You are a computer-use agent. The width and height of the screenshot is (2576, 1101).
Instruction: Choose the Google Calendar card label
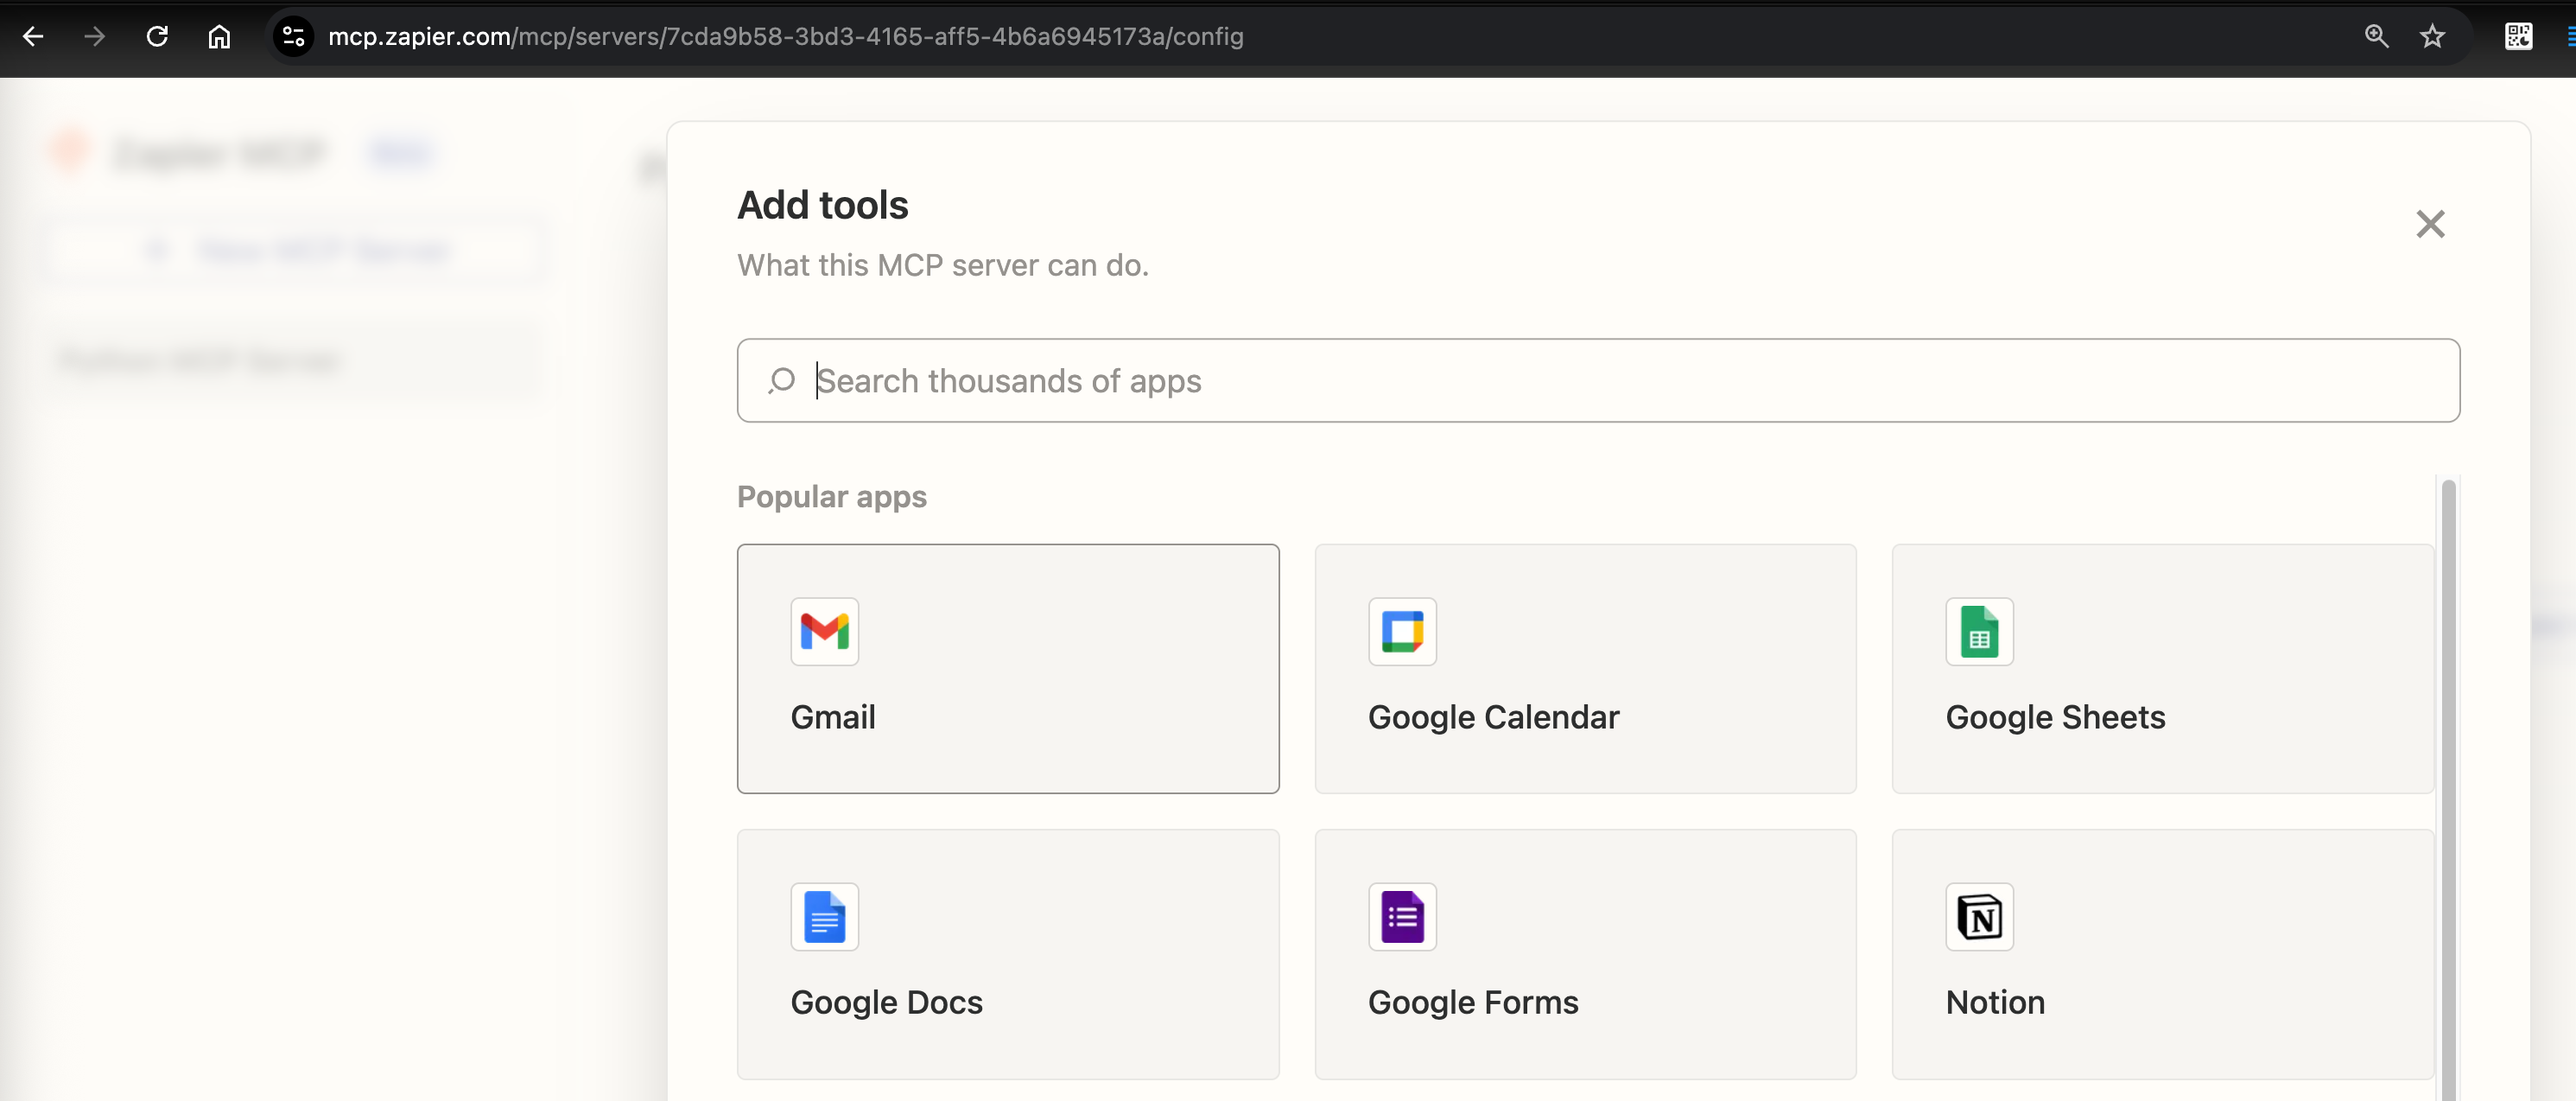click(1493, 717)
